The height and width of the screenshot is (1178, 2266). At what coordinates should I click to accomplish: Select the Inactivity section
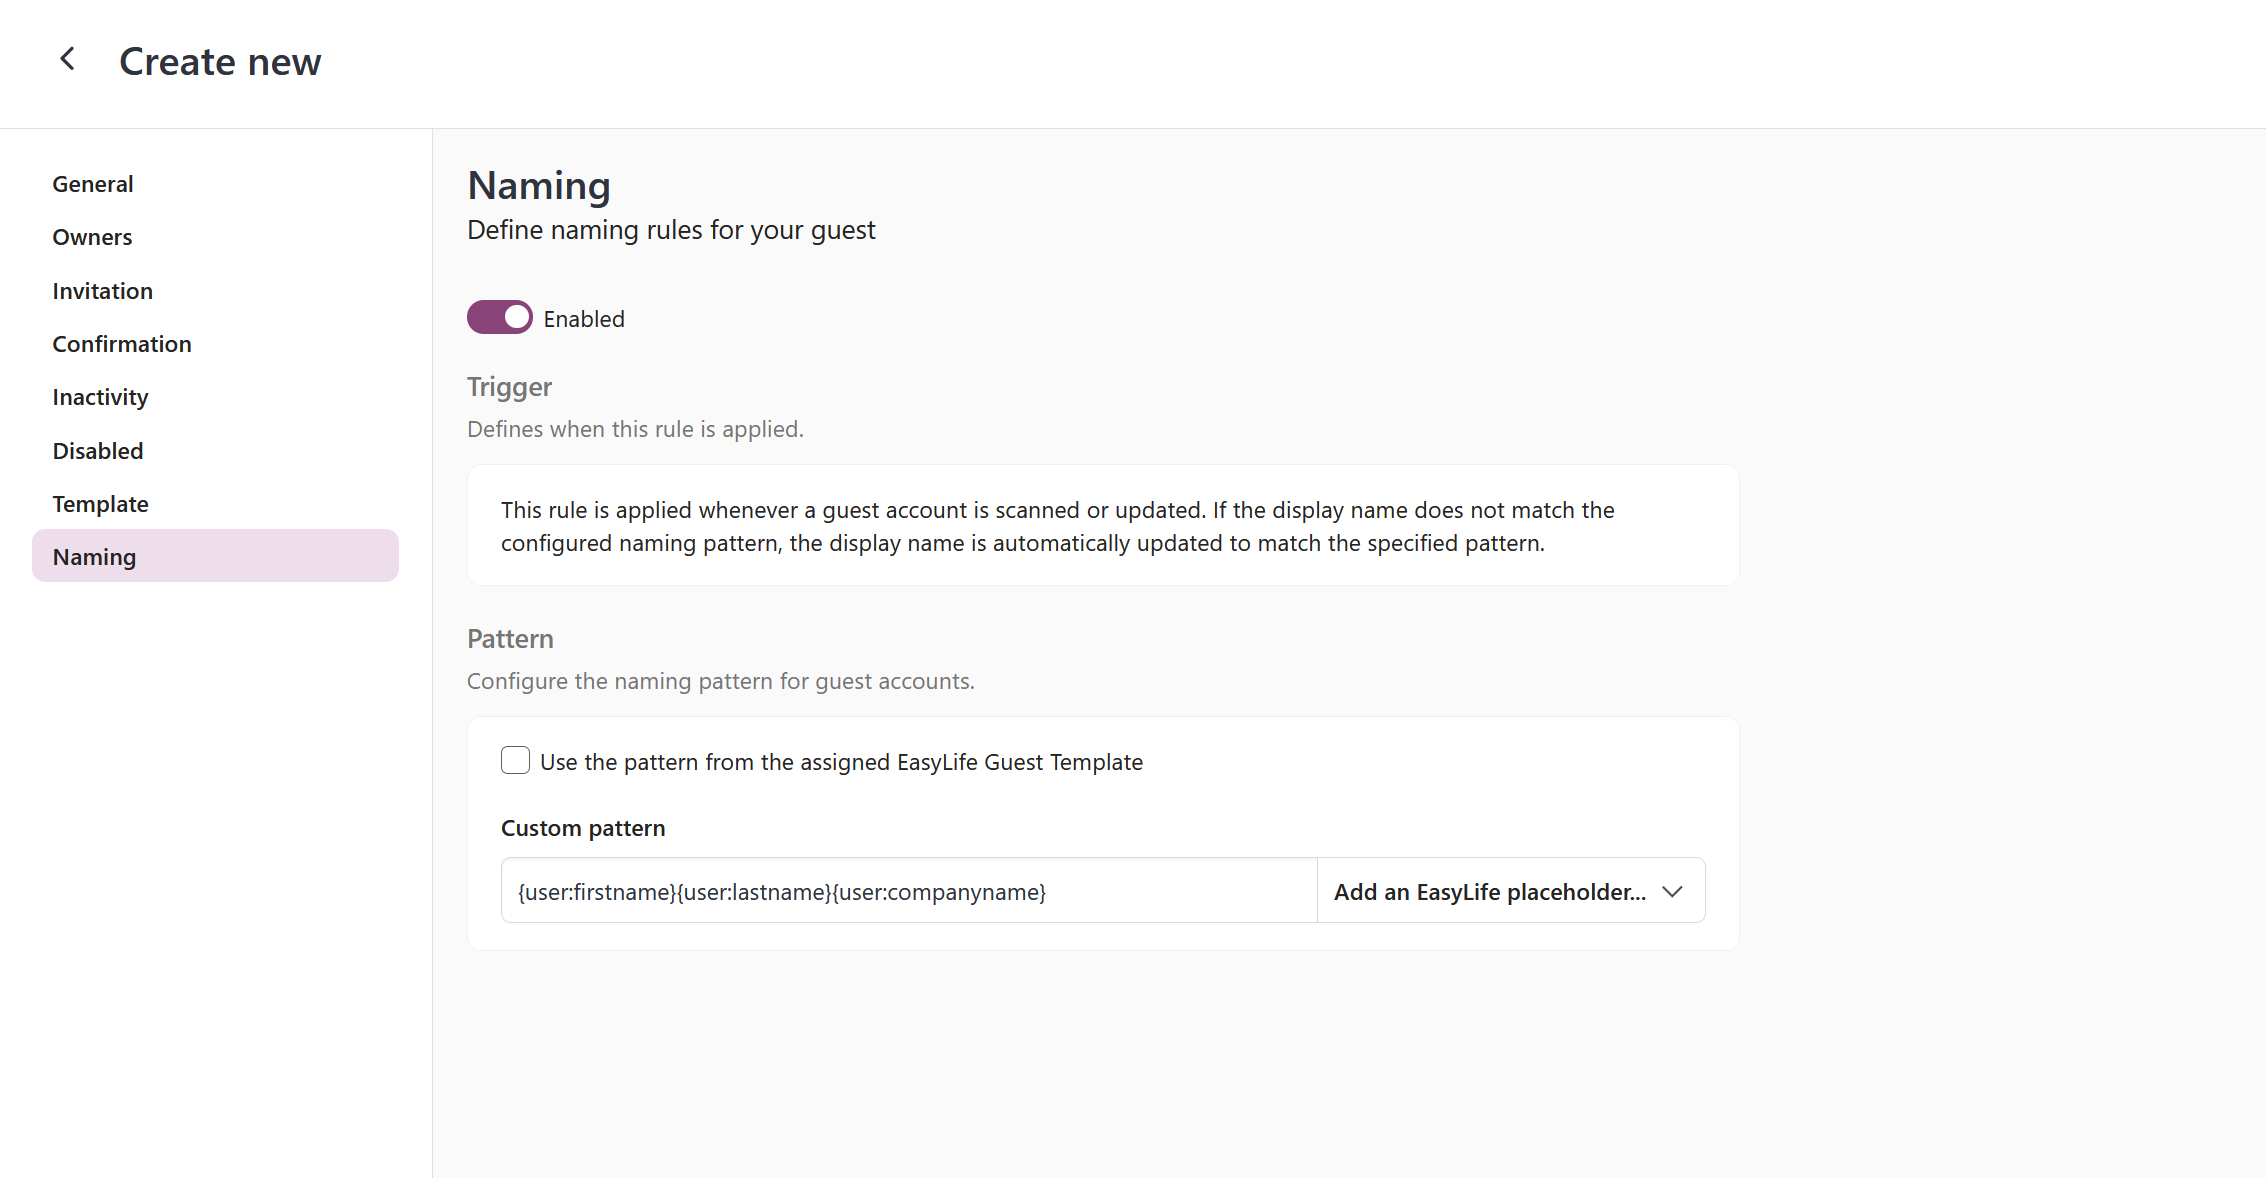point(100,397)
